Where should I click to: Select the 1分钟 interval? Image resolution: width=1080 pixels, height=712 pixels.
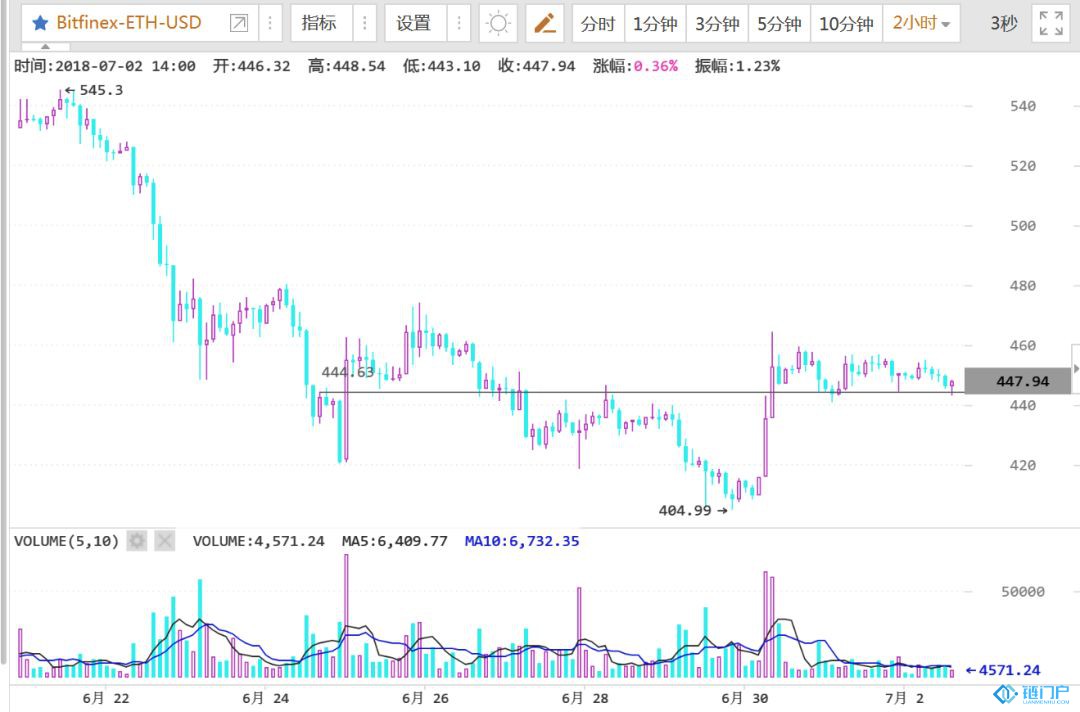(655, 24)
